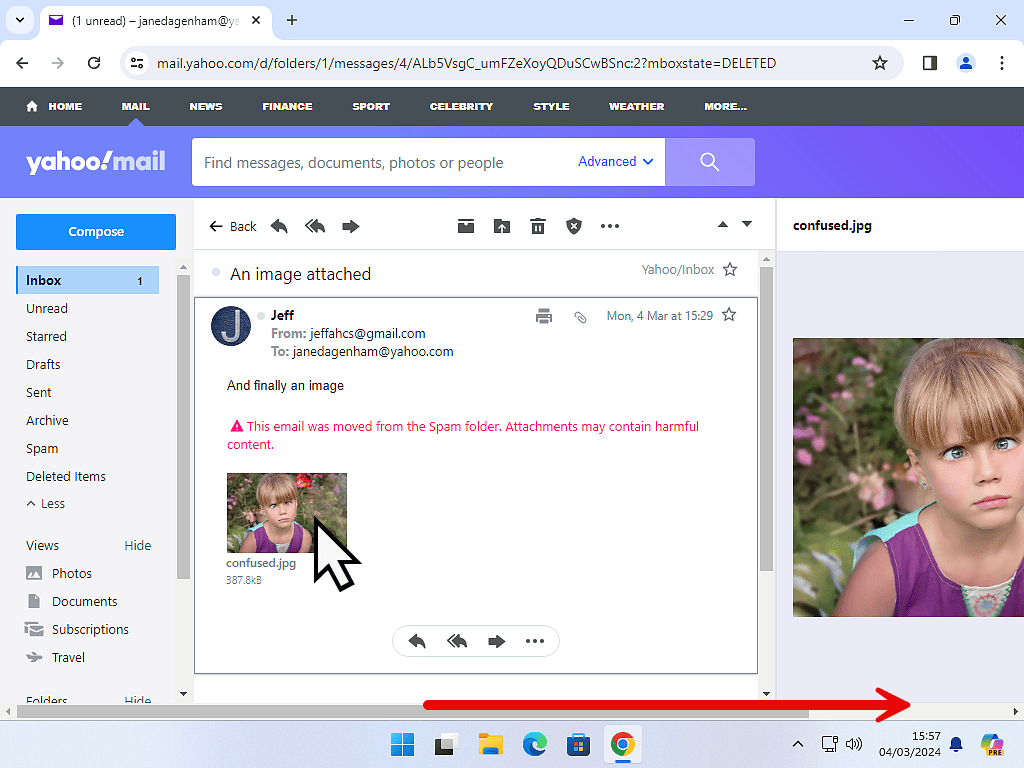Screen dimensions: 1024x768
Task: Click the Compose button
Action: point(96,232)
